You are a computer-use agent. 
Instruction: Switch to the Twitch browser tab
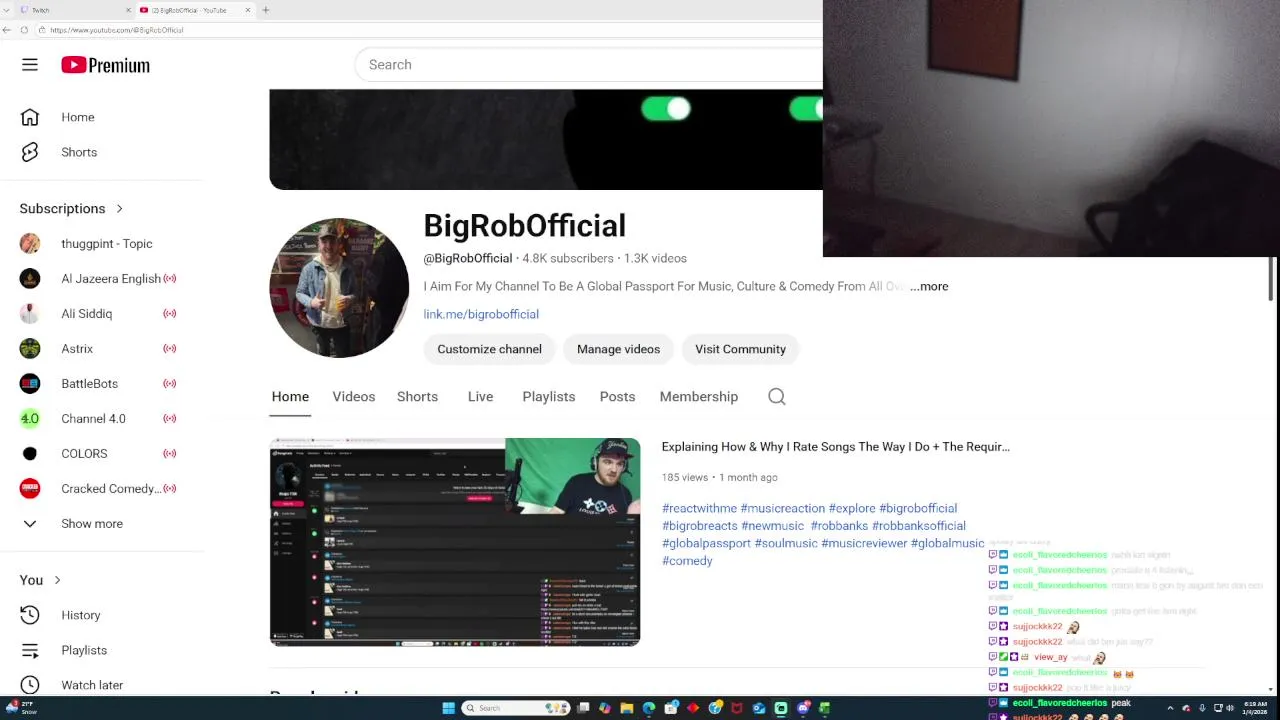75,10
